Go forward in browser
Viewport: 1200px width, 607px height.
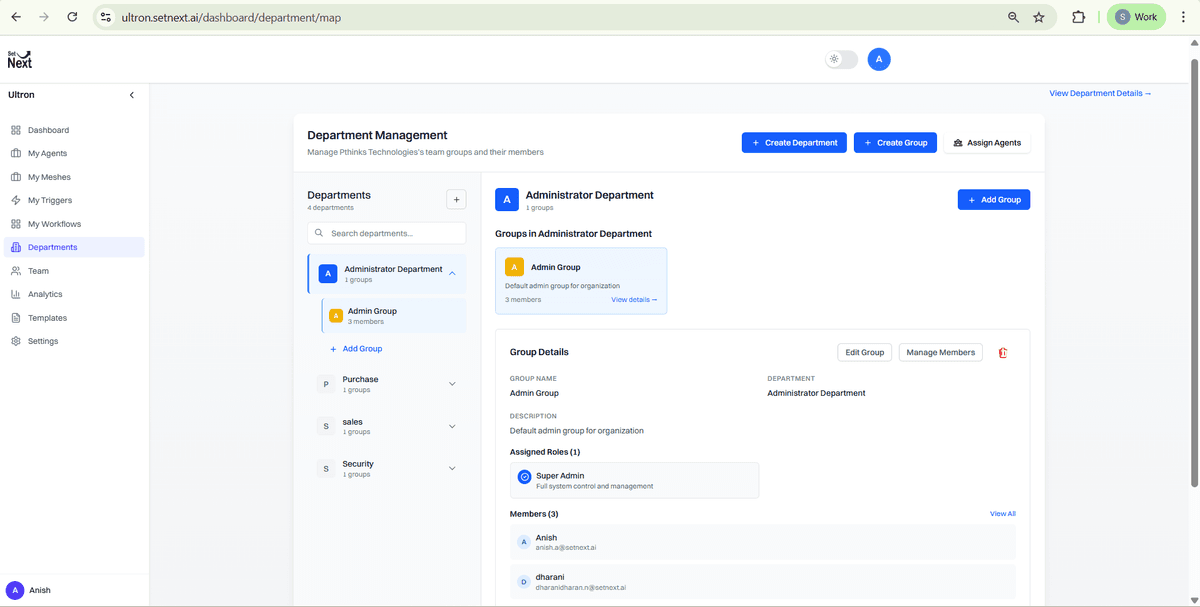tap(44, 17)
